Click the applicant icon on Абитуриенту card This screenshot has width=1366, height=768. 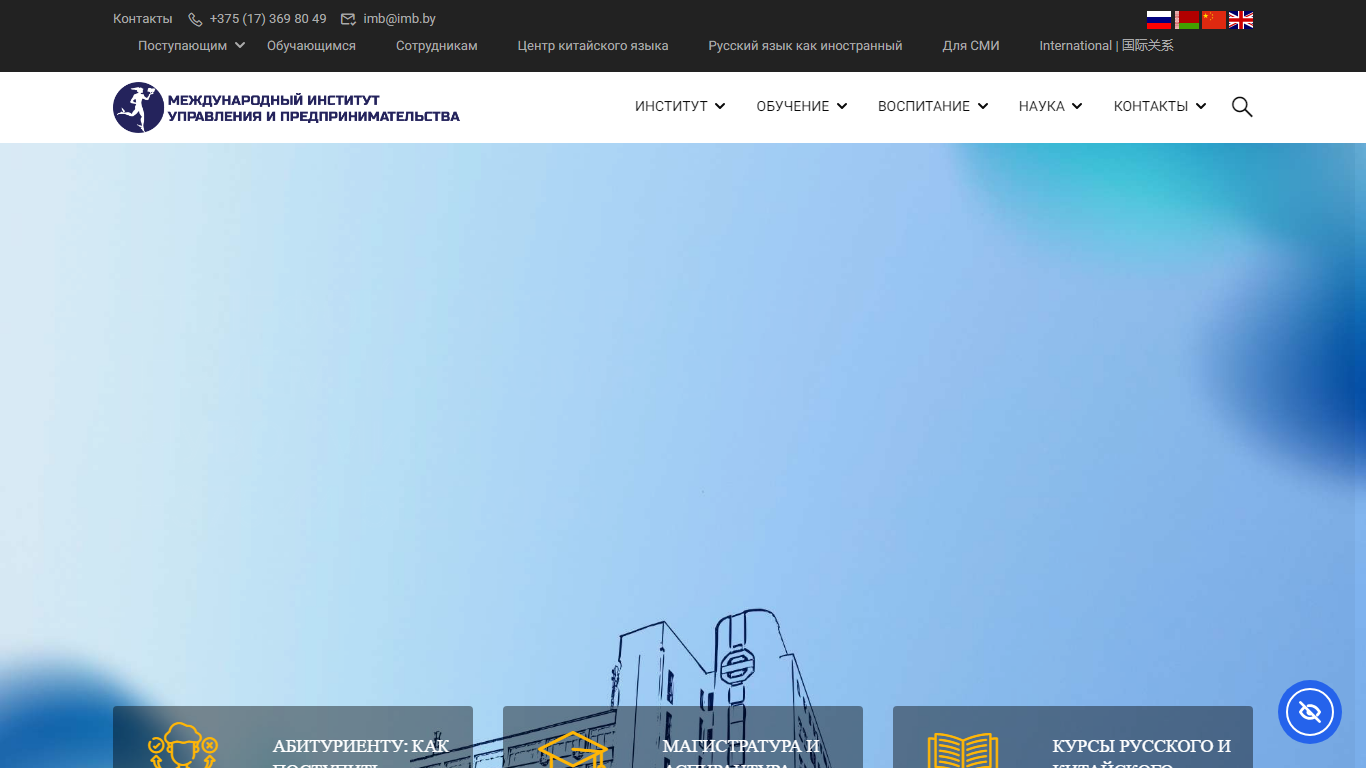coord(183,746)
